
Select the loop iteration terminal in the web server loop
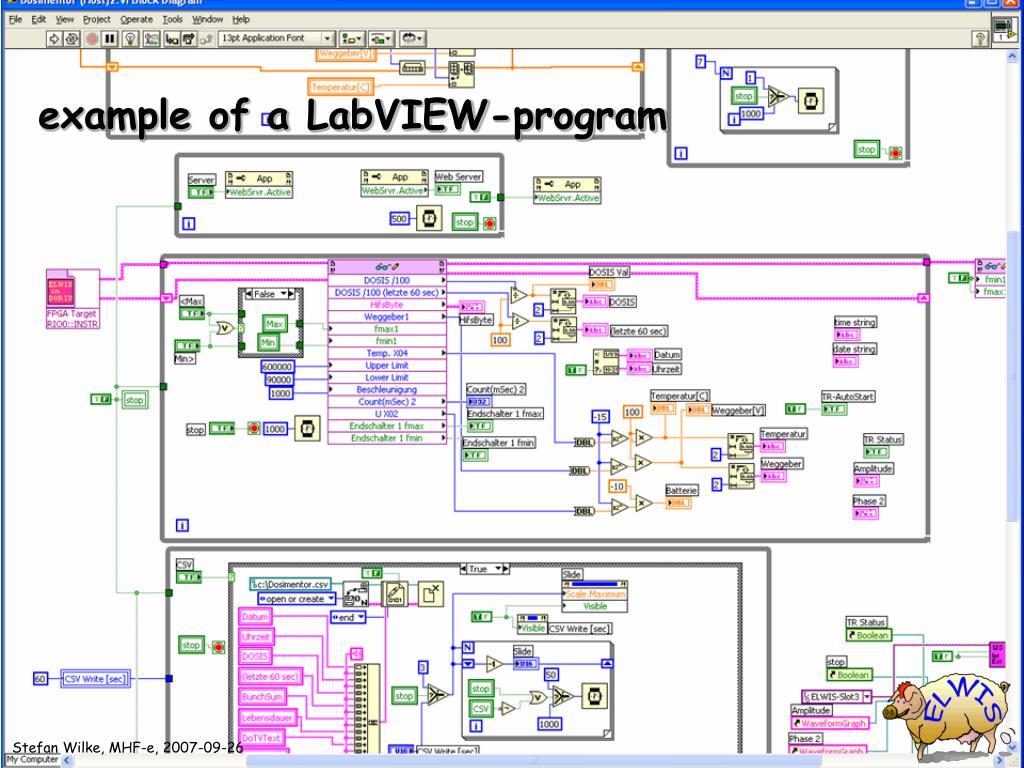point(189,224)
